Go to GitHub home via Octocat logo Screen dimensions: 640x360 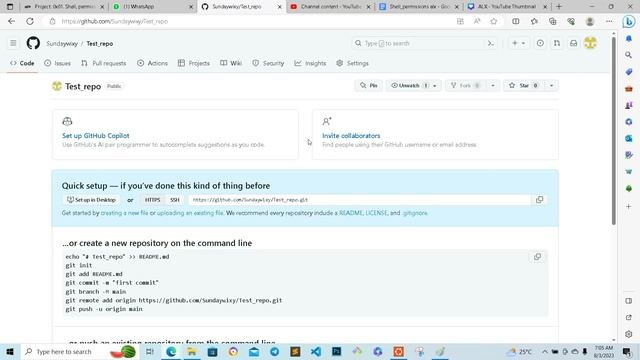33,43
